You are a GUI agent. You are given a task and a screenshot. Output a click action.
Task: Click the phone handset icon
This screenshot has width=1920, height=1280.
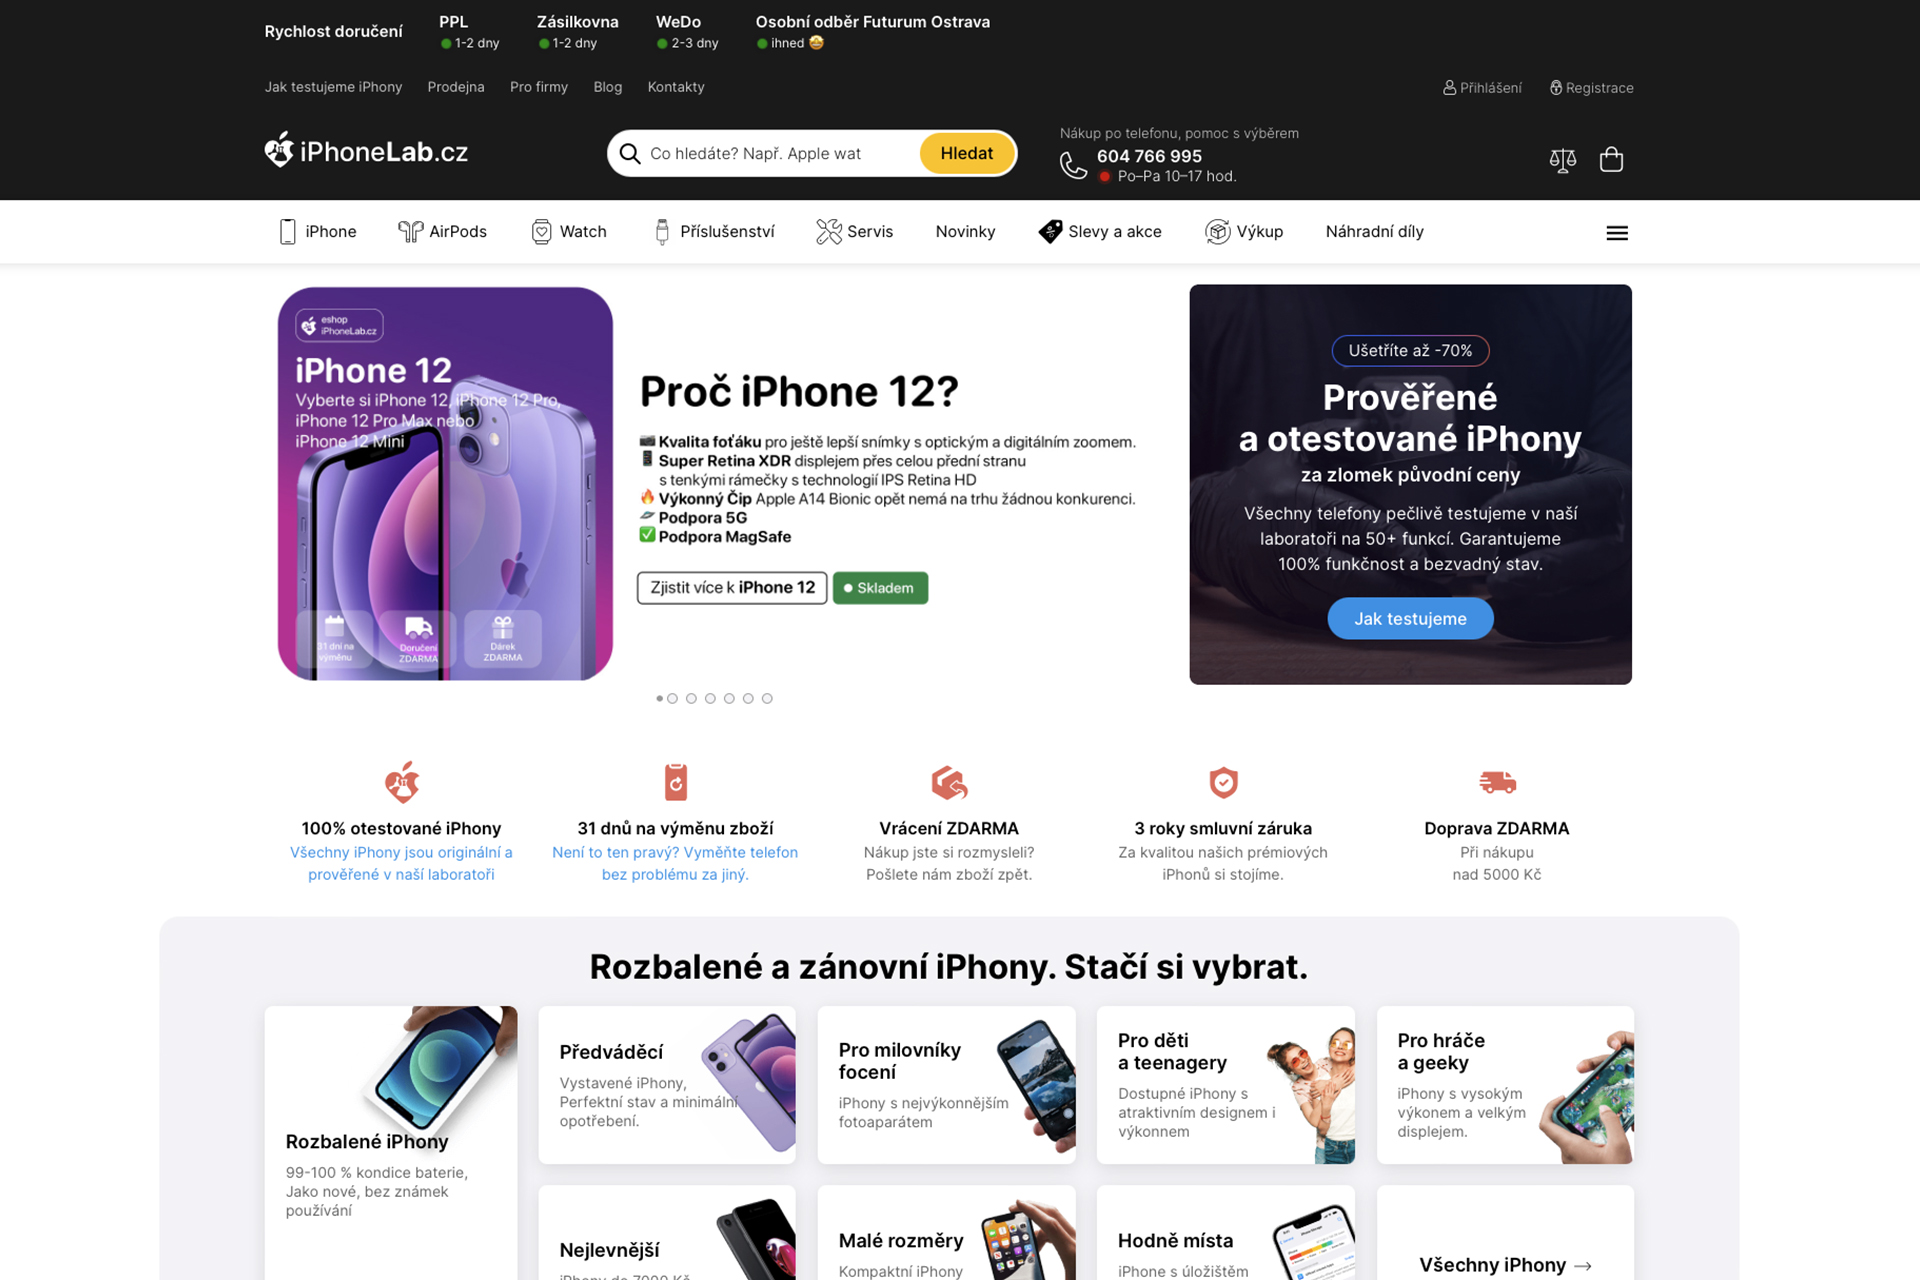(x=1073, y=165)
